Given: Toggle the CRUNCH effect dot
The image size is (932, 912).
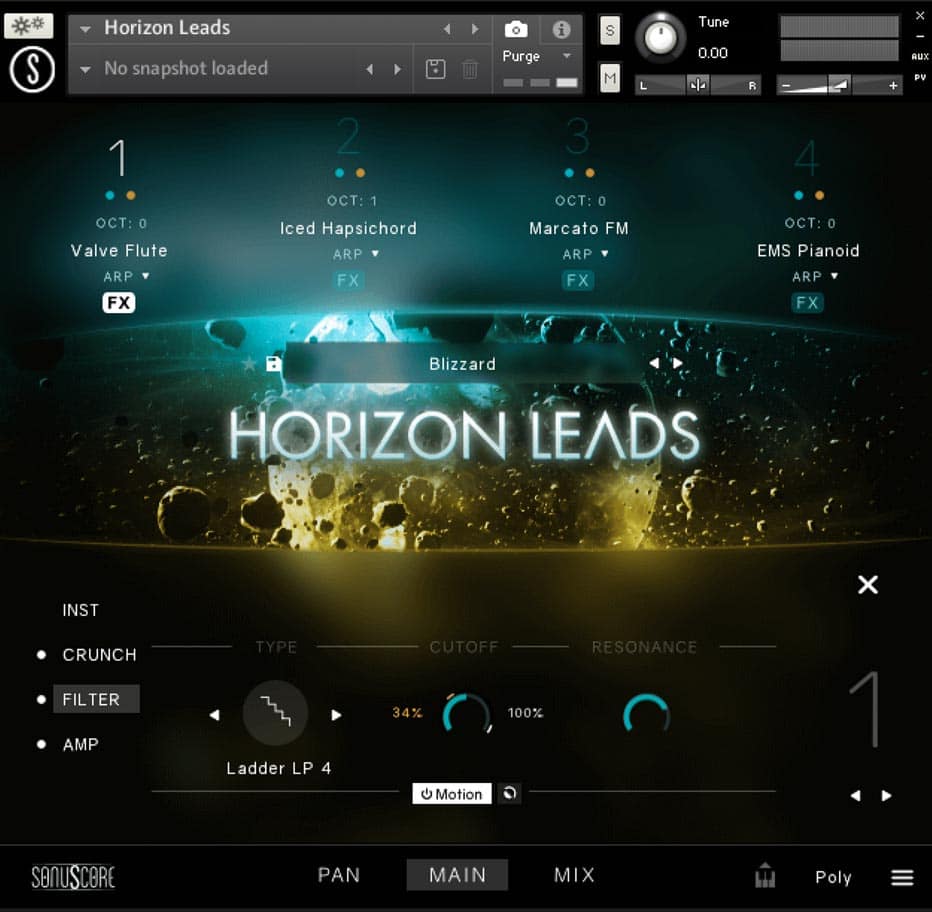Looking at the screenshot, I should click(x=41, y=654).
